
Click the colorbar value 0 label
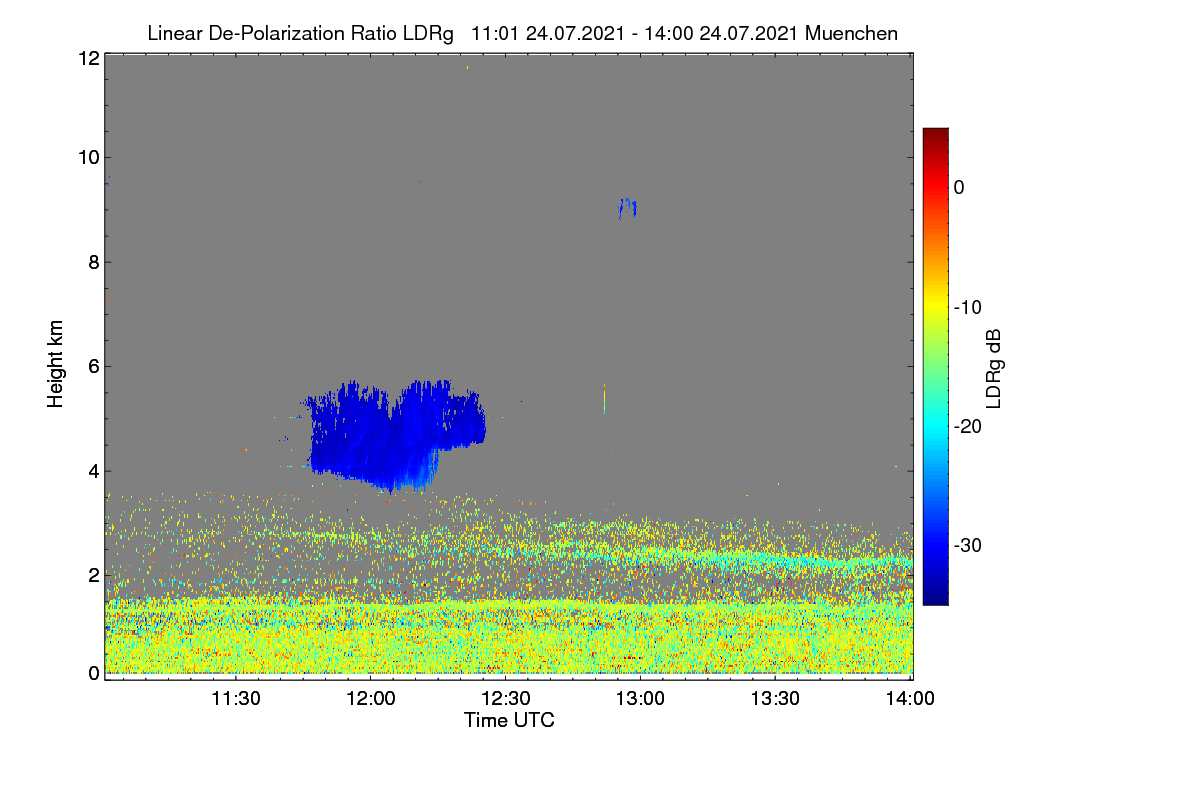[959, 188]
